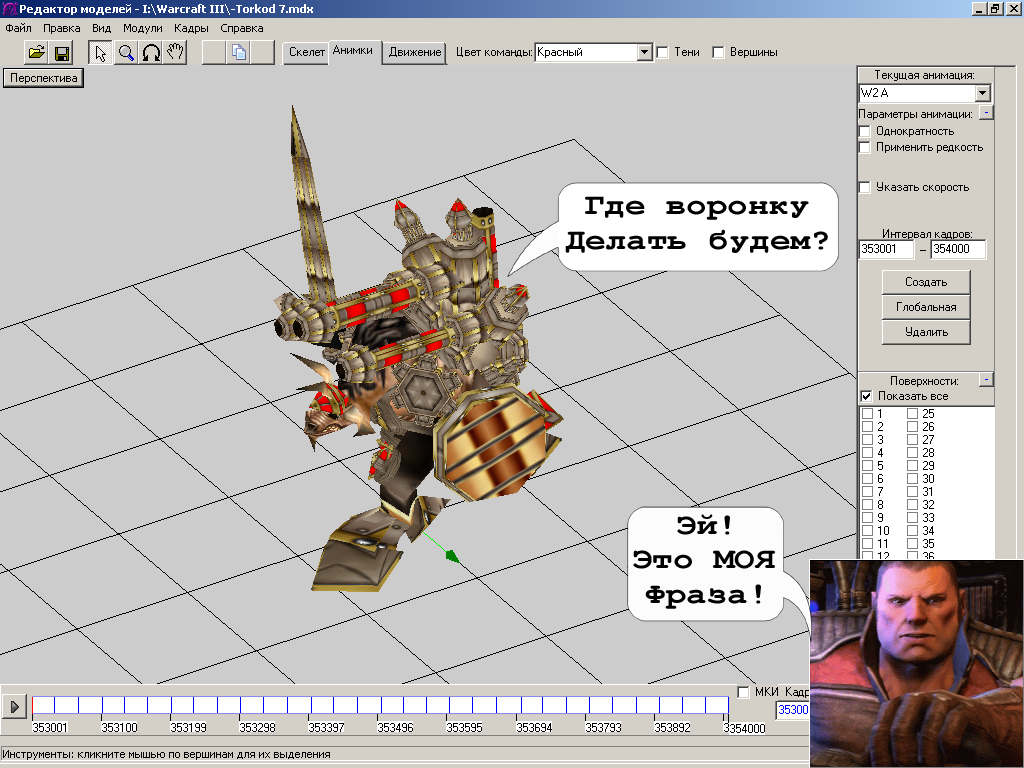Open the Цвет команды color dropdown
Viewport: 1024px width, 768px height.
tap(645, 52)
